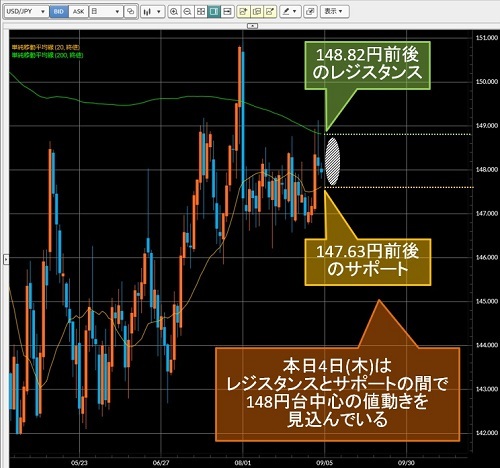Screen dimensions: 500x468
Task: Click the 09/05 date on time axis
Action: 324,463
